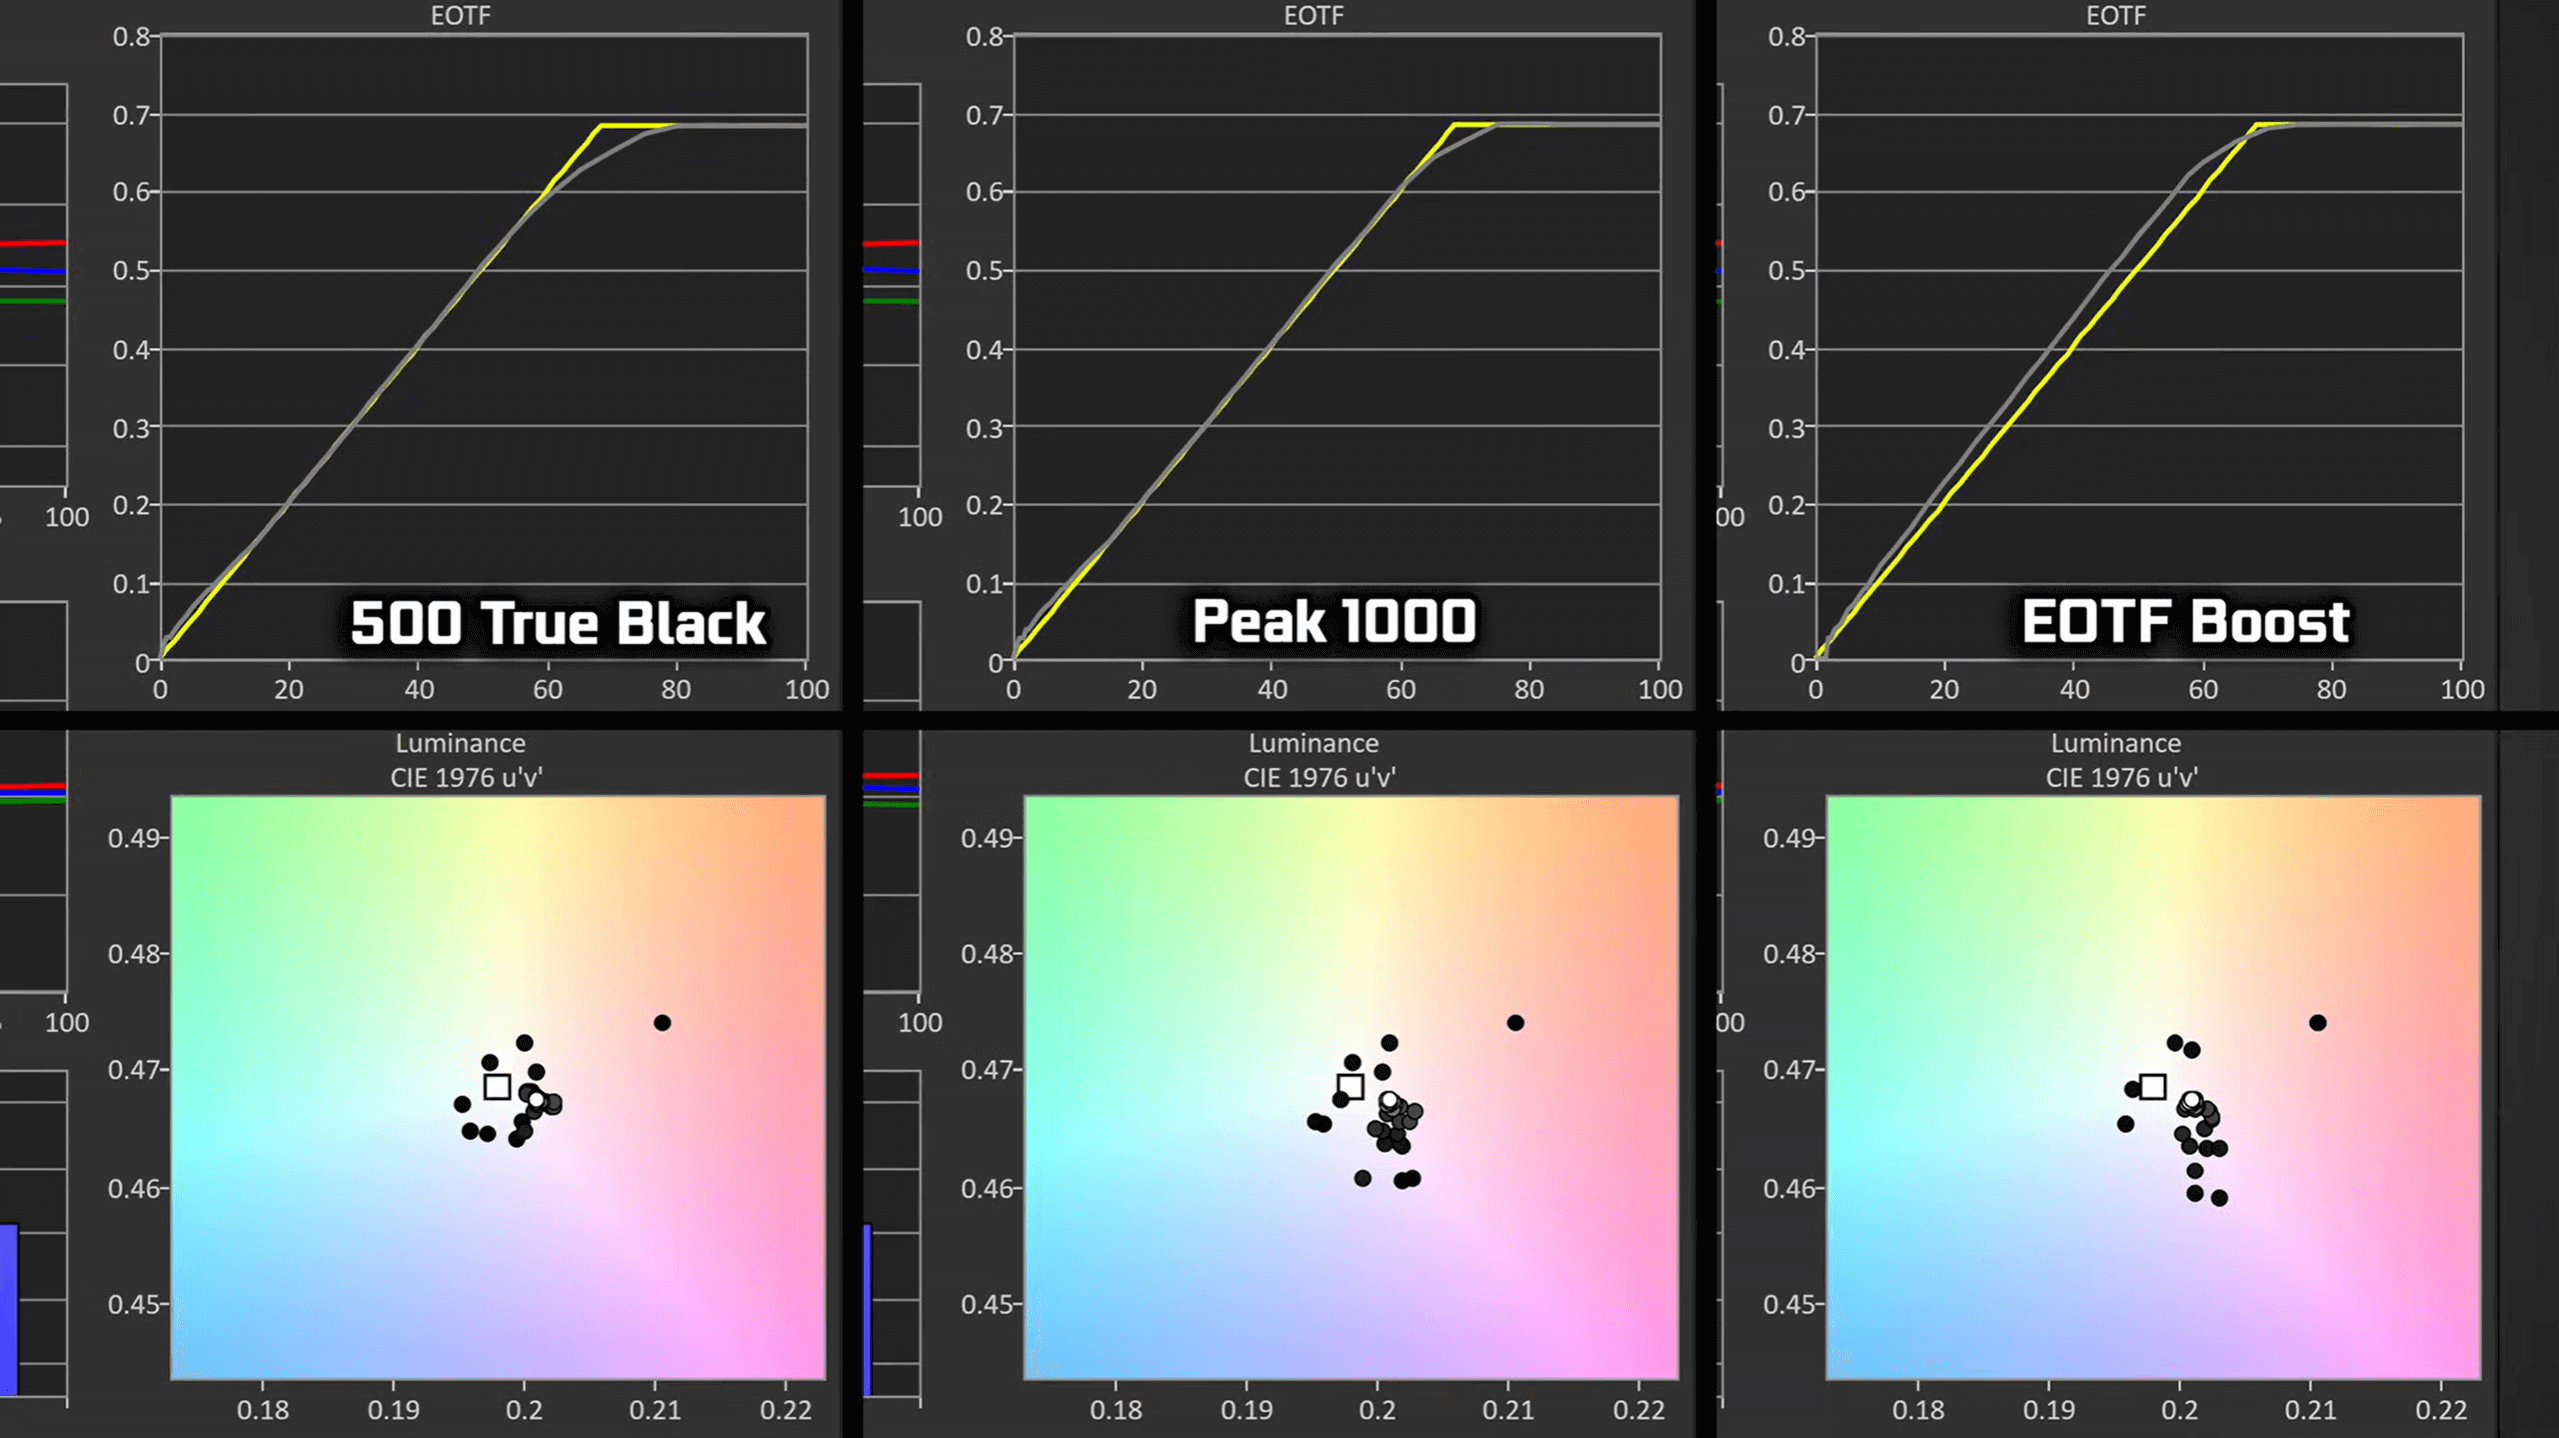Click lowest black dot in right chromaticity chart
The width and height of the screenshot is (2559, 1438).
coord(2219,1198)
